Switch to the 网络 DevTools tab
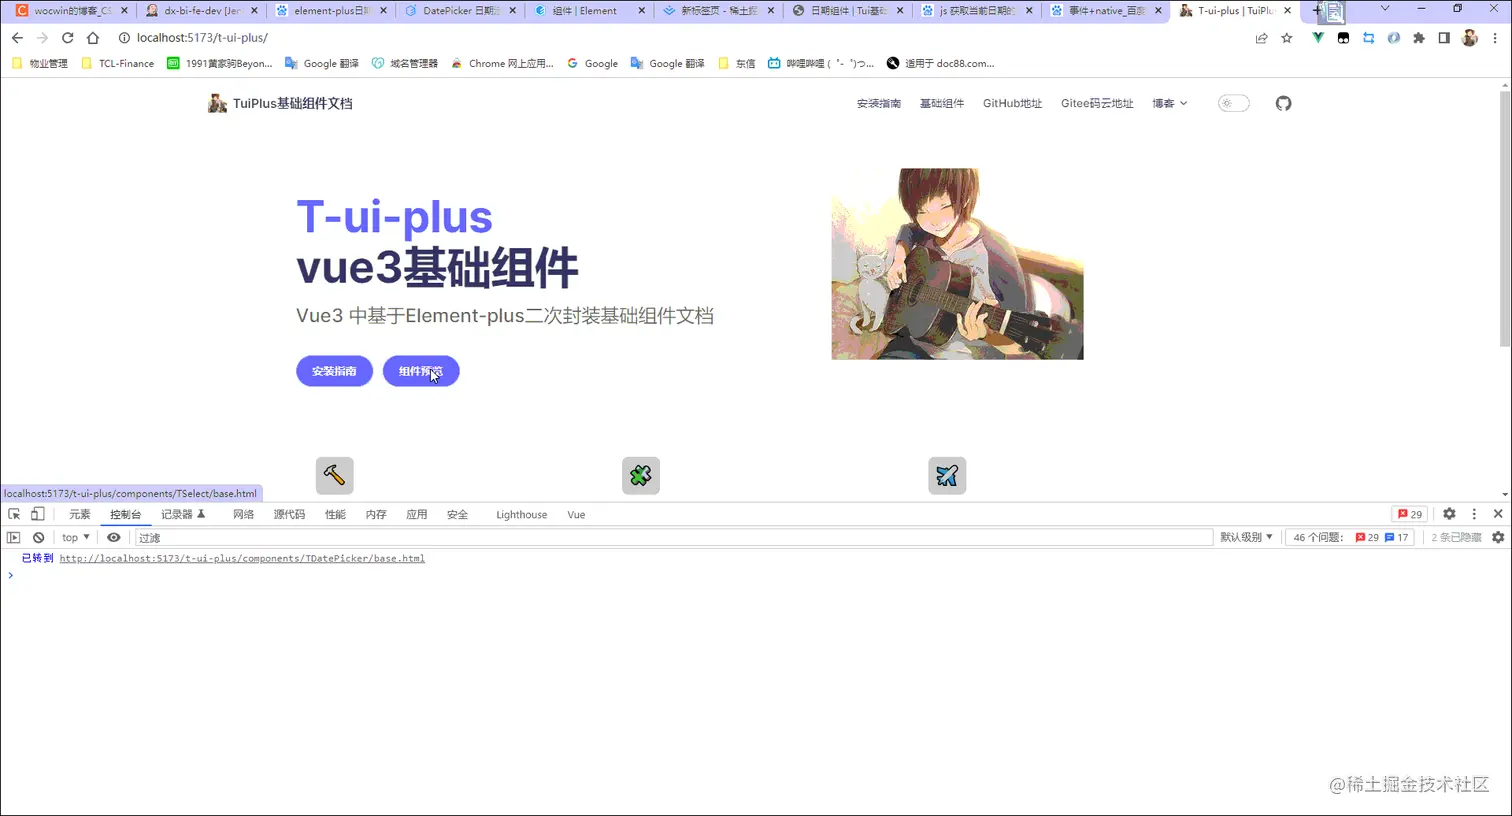 pyautogui.click(x=242, y=513)
